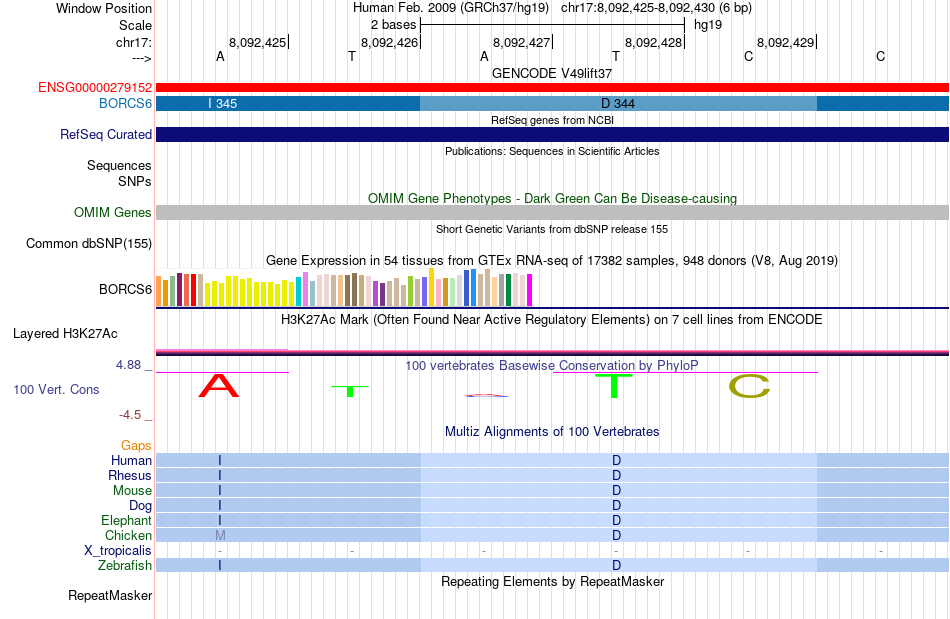Click the Mouse alignment row label
This screenshot has width=950, height=619.
(x=132, y=491)
